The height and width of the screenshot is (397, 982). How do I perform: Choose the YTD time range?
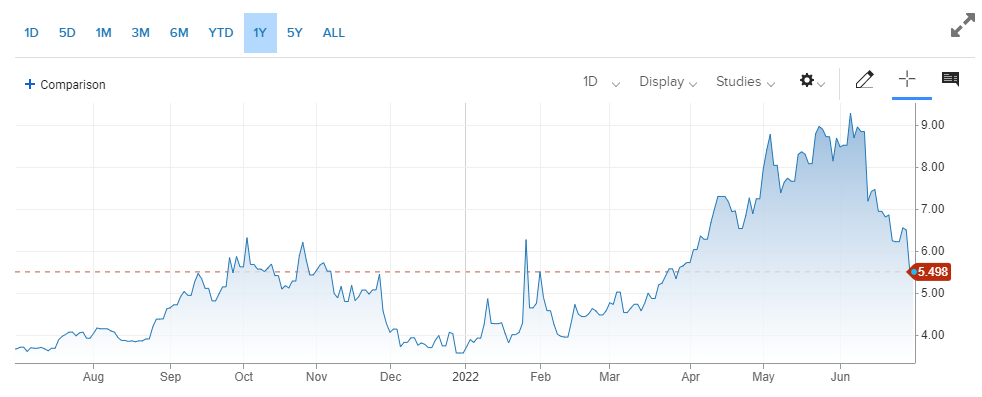point(220,33)
